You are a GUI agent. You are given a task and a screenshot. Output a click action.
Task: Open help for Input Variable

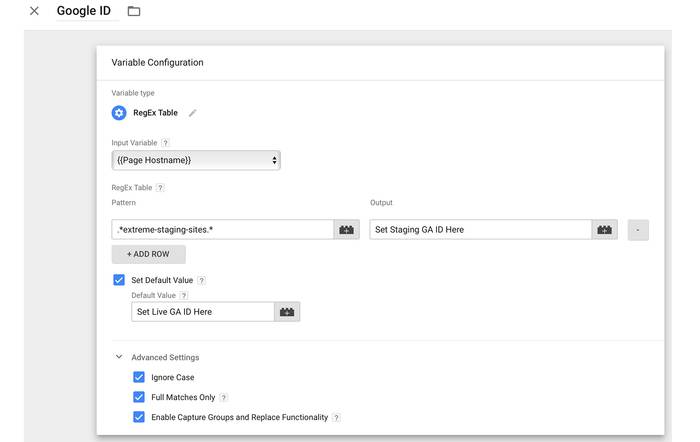[165, 143]
